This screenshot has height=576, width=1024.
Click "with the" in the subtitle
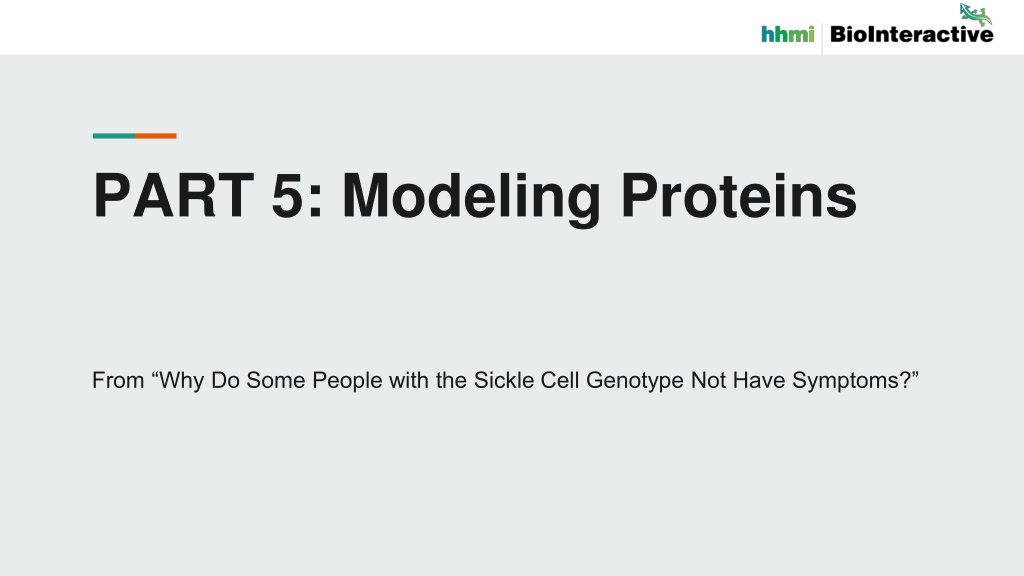pyautogui.click(x=428, y=380)
